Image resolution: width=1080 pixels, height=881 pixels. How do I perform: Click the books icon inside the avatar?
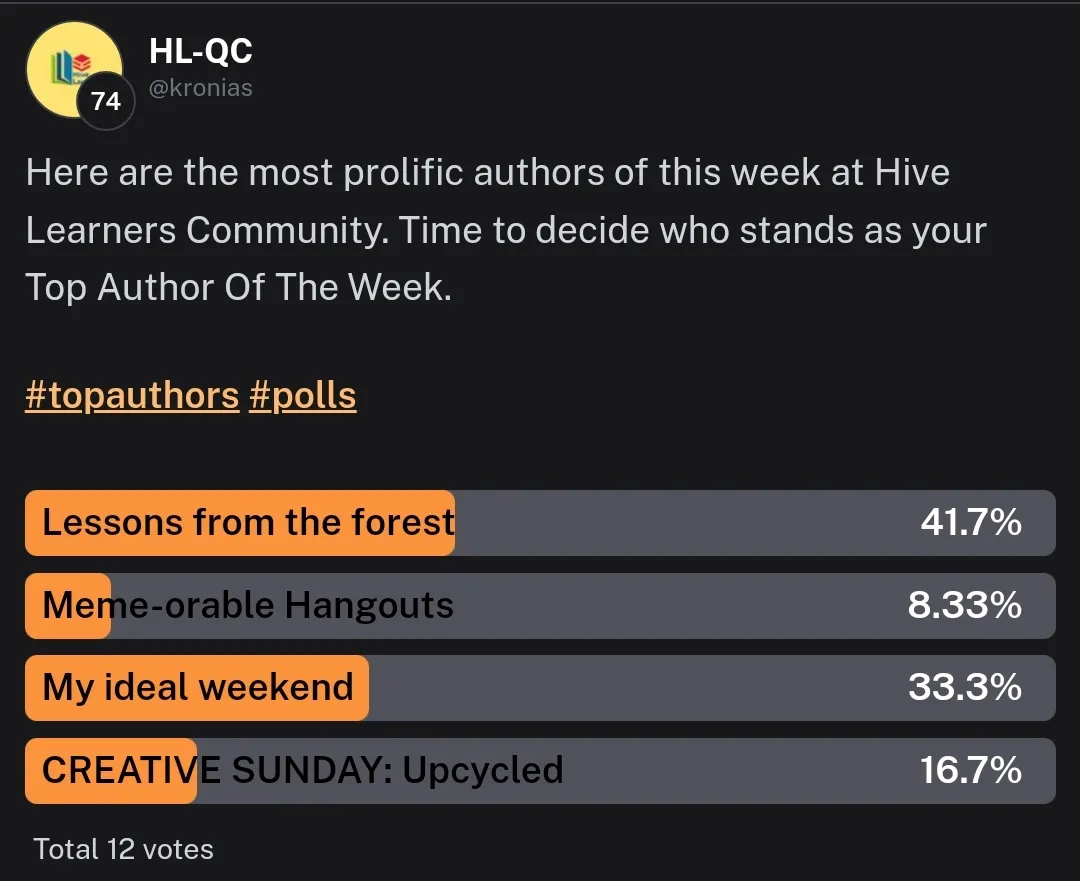point(69,66)
